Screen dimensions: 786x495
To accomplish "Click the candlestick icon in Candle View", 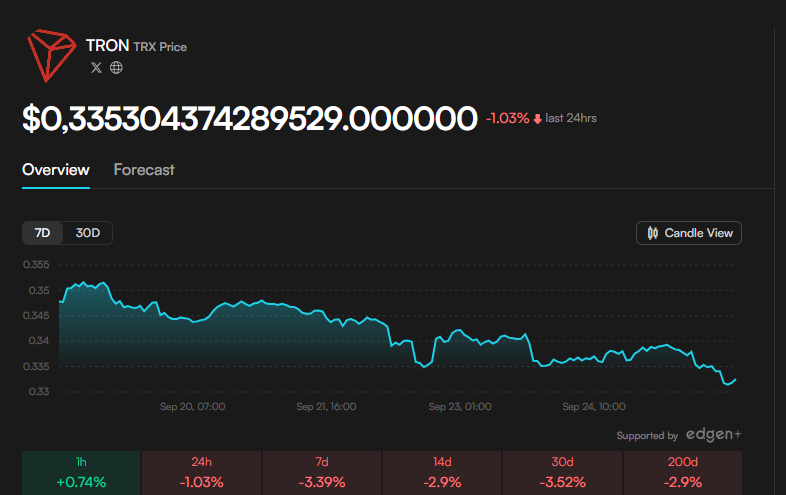I will point(653,233).
